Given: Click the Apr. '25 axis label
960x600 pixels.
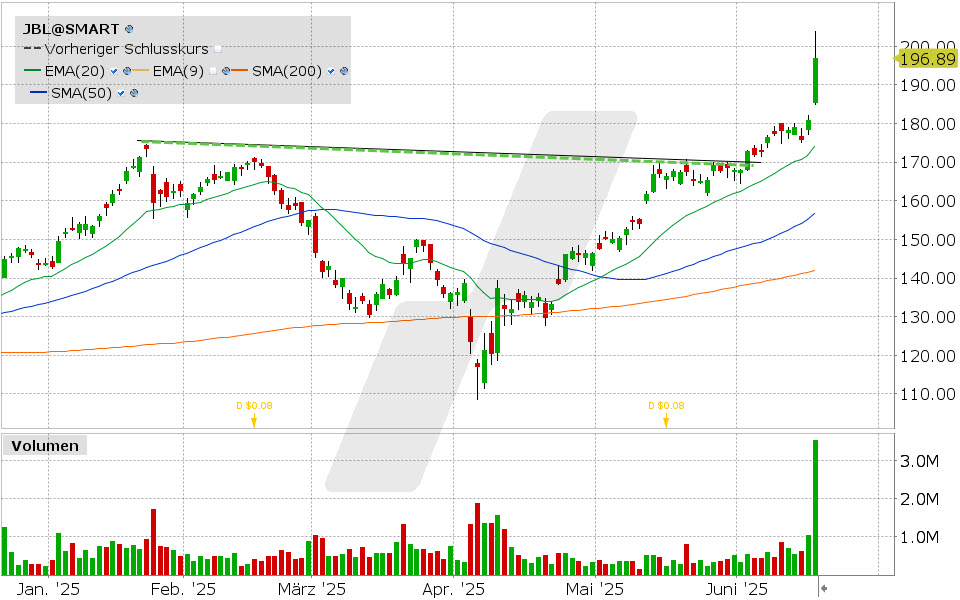Looking at the screenshot, I should coord(454,589).
